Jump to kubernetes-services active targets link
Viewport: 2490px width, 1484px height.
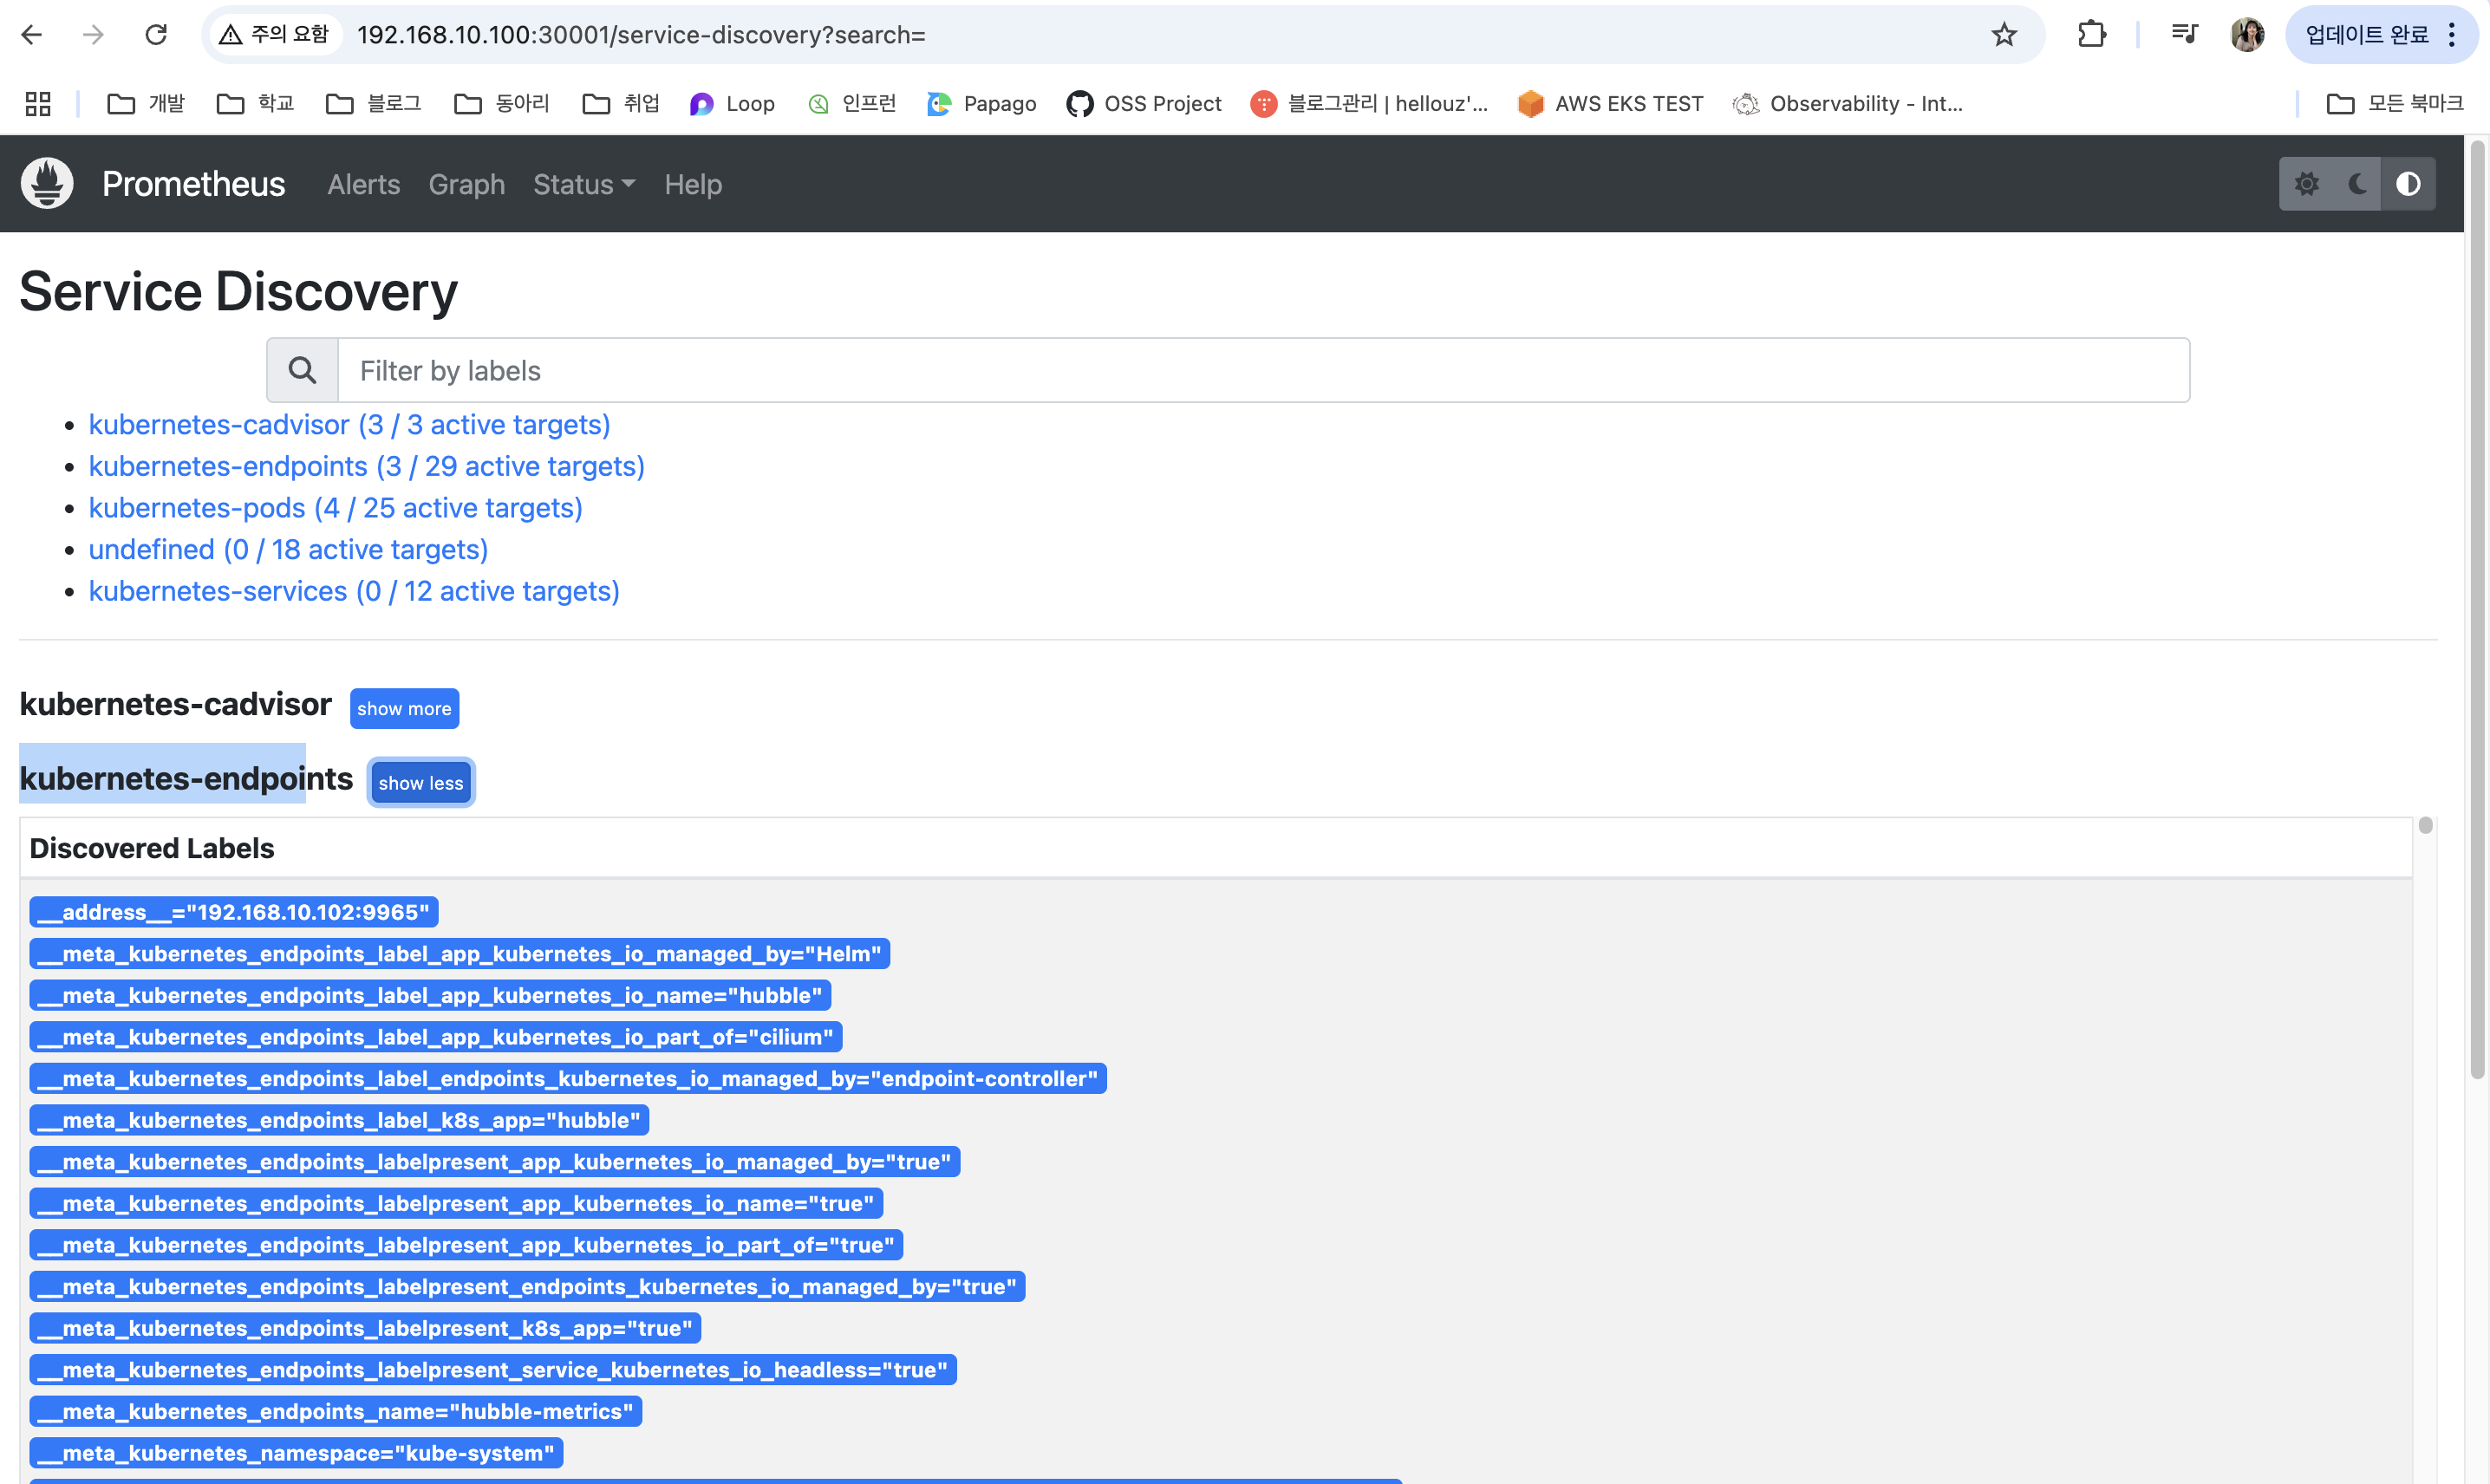(x=354, y=591)
